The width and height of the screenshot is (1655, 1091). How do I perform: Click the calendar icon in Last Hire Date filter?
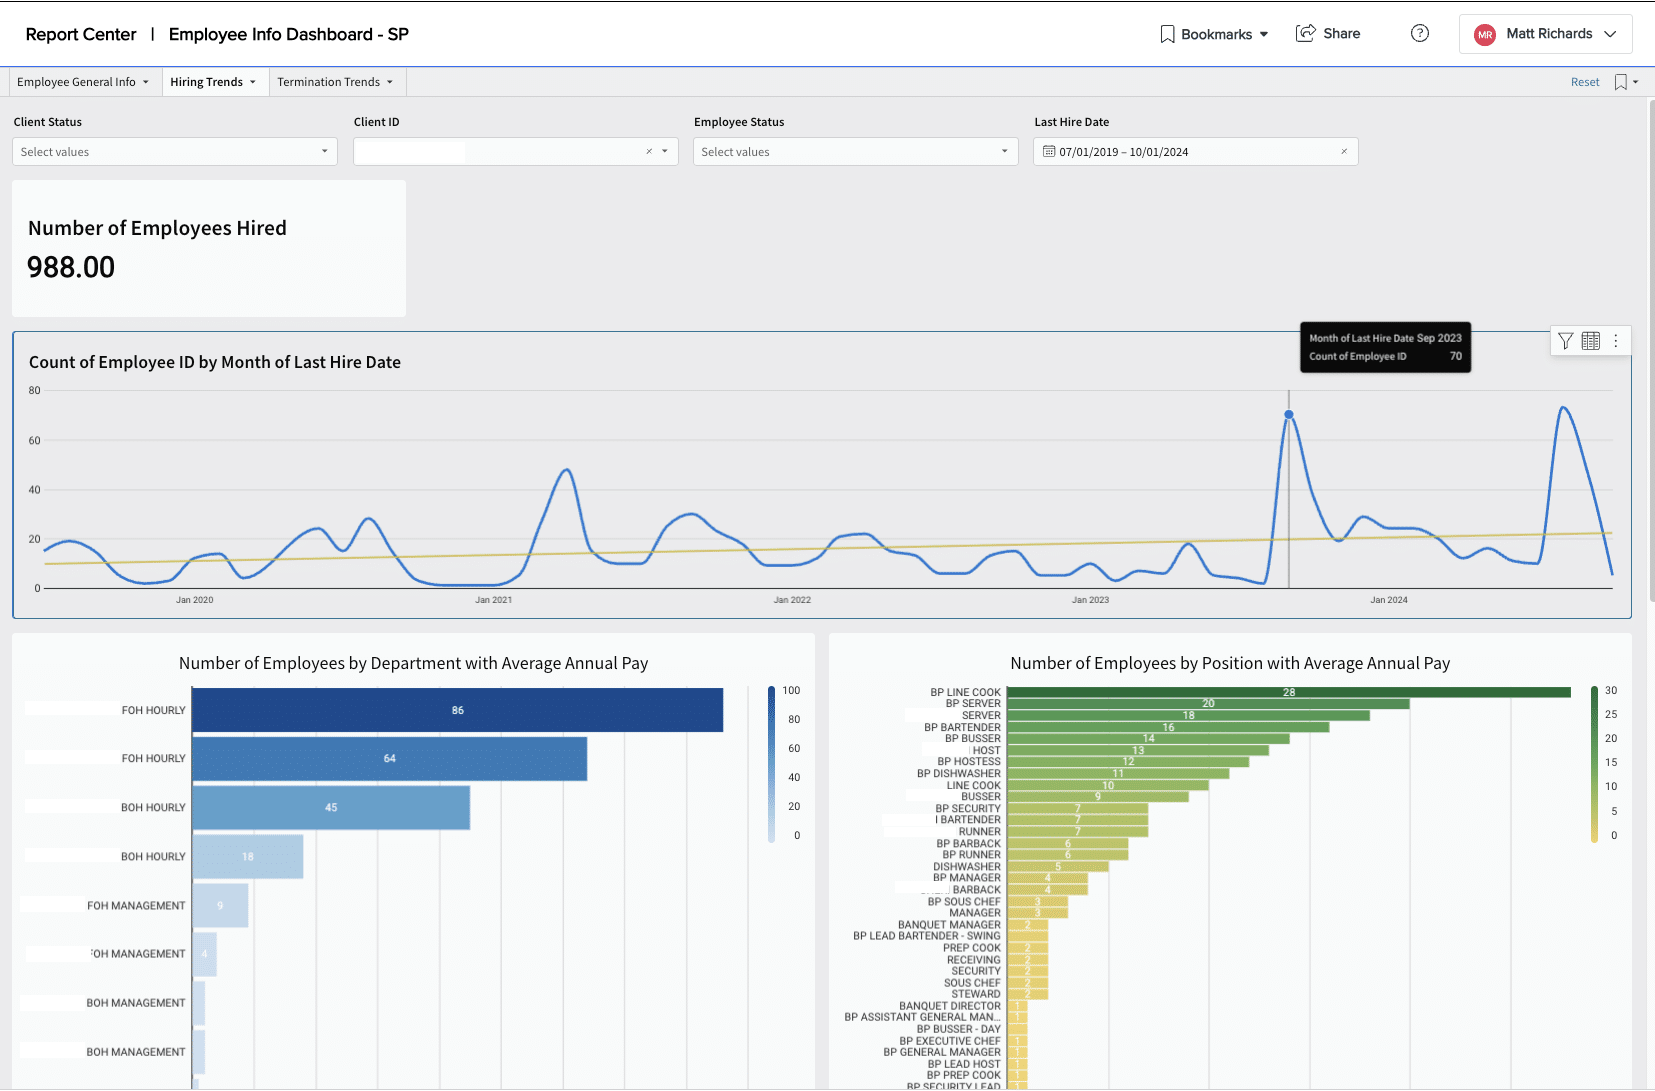1048,151
